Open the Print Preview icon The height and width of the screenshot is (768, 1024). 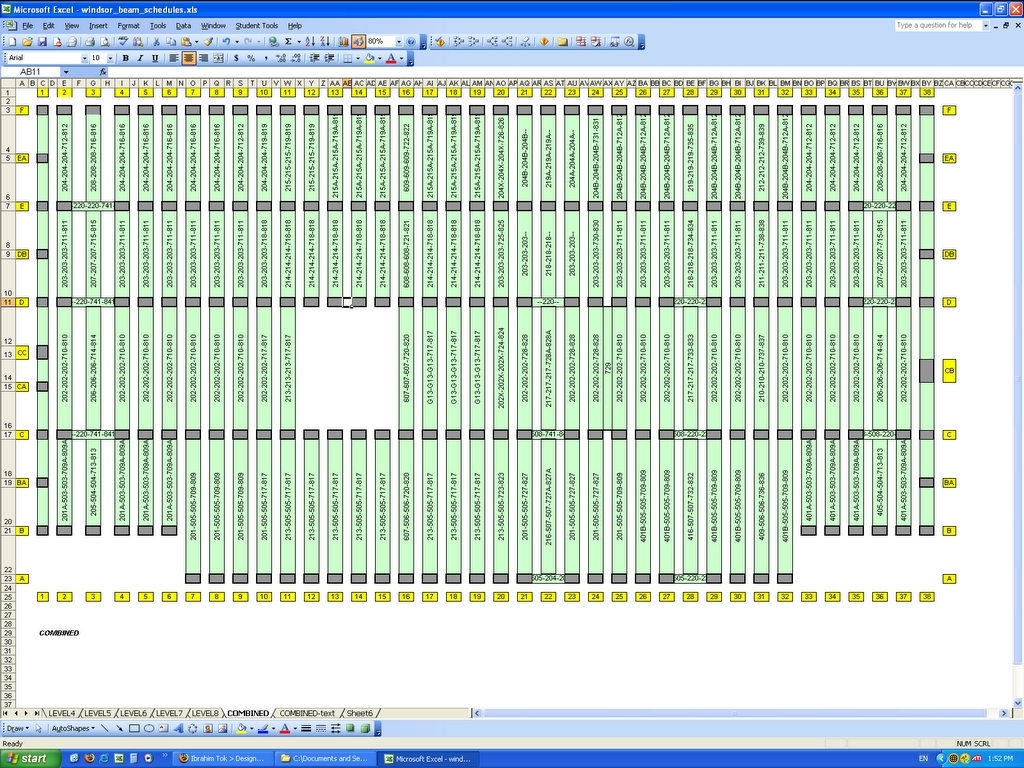pos(103,42)
